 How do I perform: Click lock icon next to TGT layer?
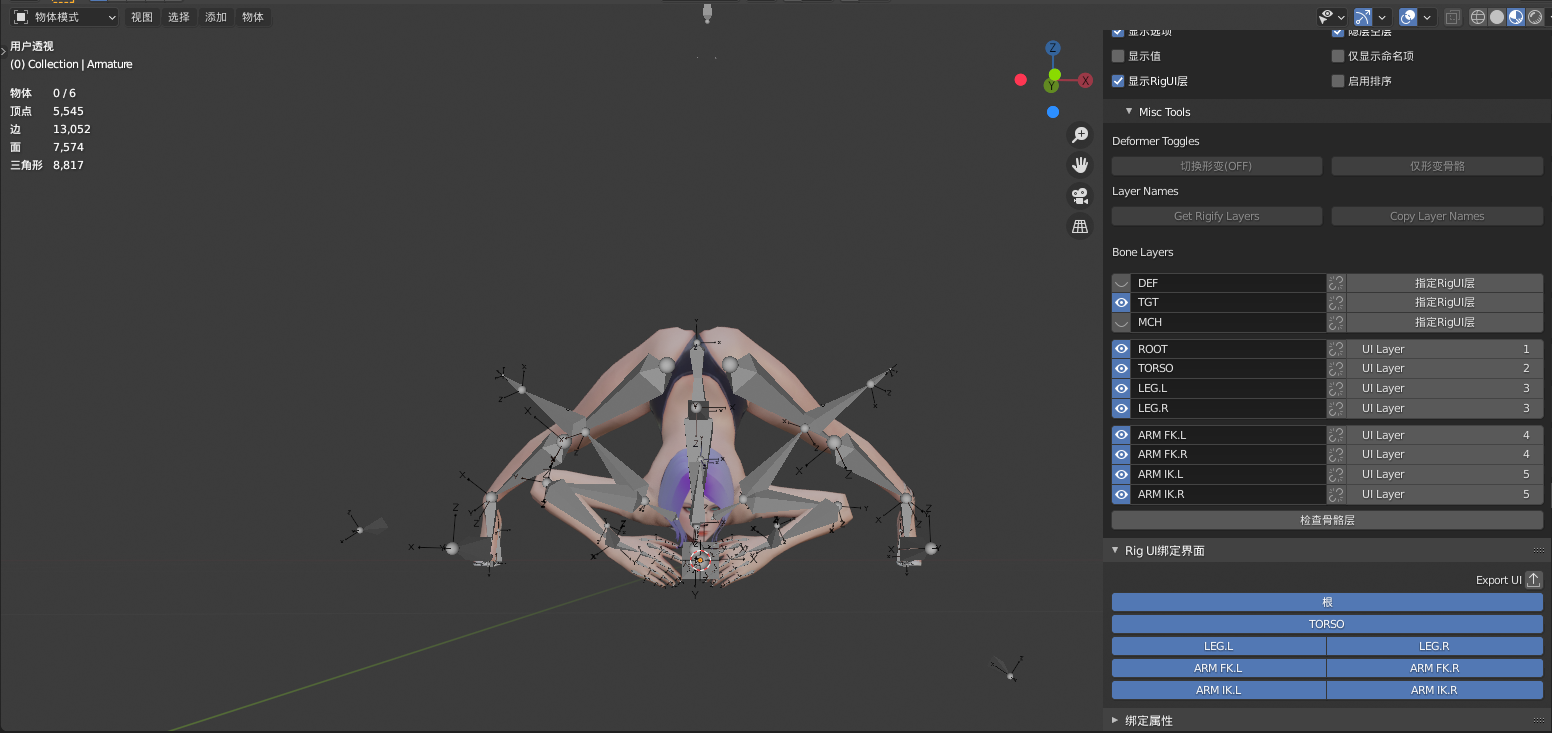[1336, 302]
